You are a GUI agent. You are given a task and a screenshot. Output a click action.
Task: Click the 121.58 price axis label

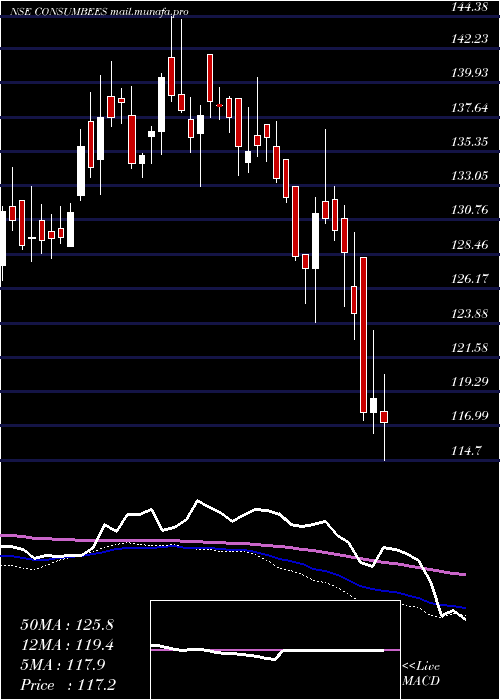pos(470,347)
